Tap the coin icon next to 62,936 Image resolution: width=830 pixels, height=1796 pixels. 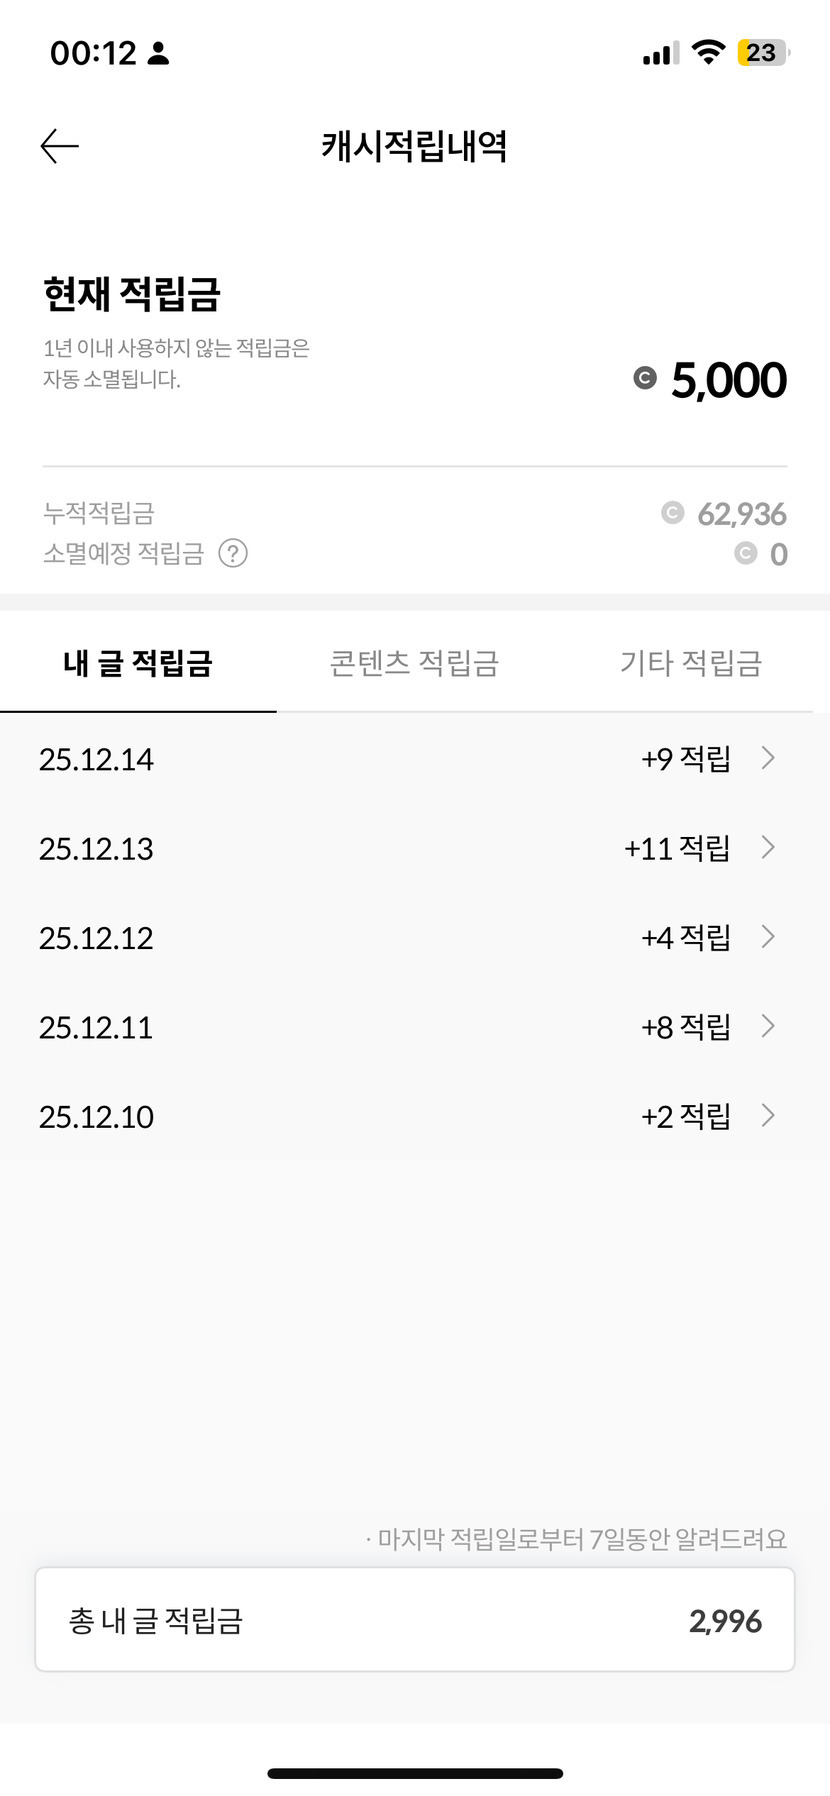pyautogui.click(x=672, y=513)
